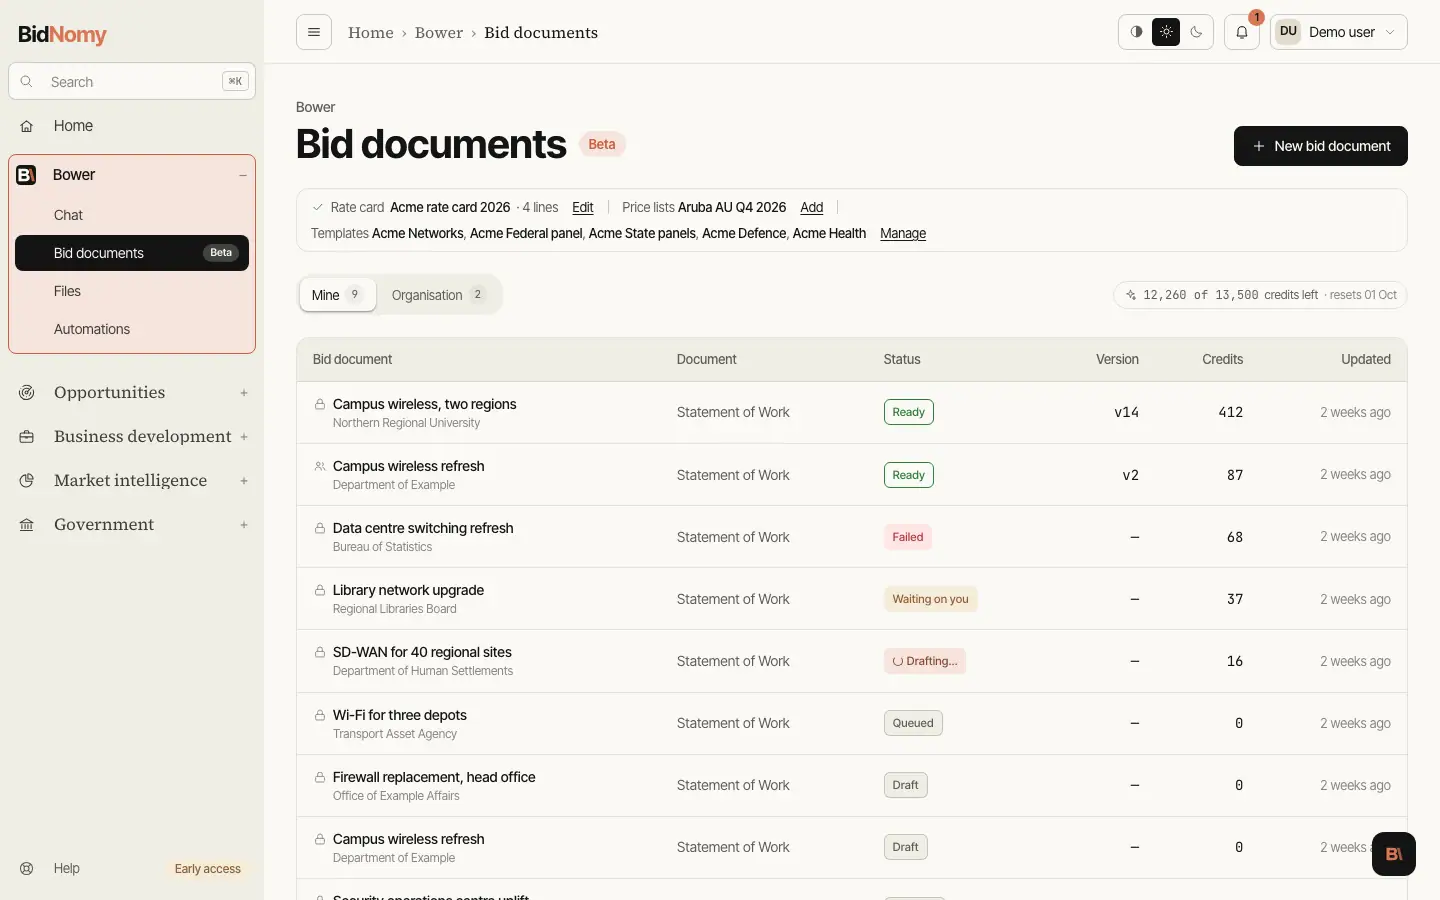1440x900 pixels.
Task: Edit the rate card link
Action: point(583,208)
